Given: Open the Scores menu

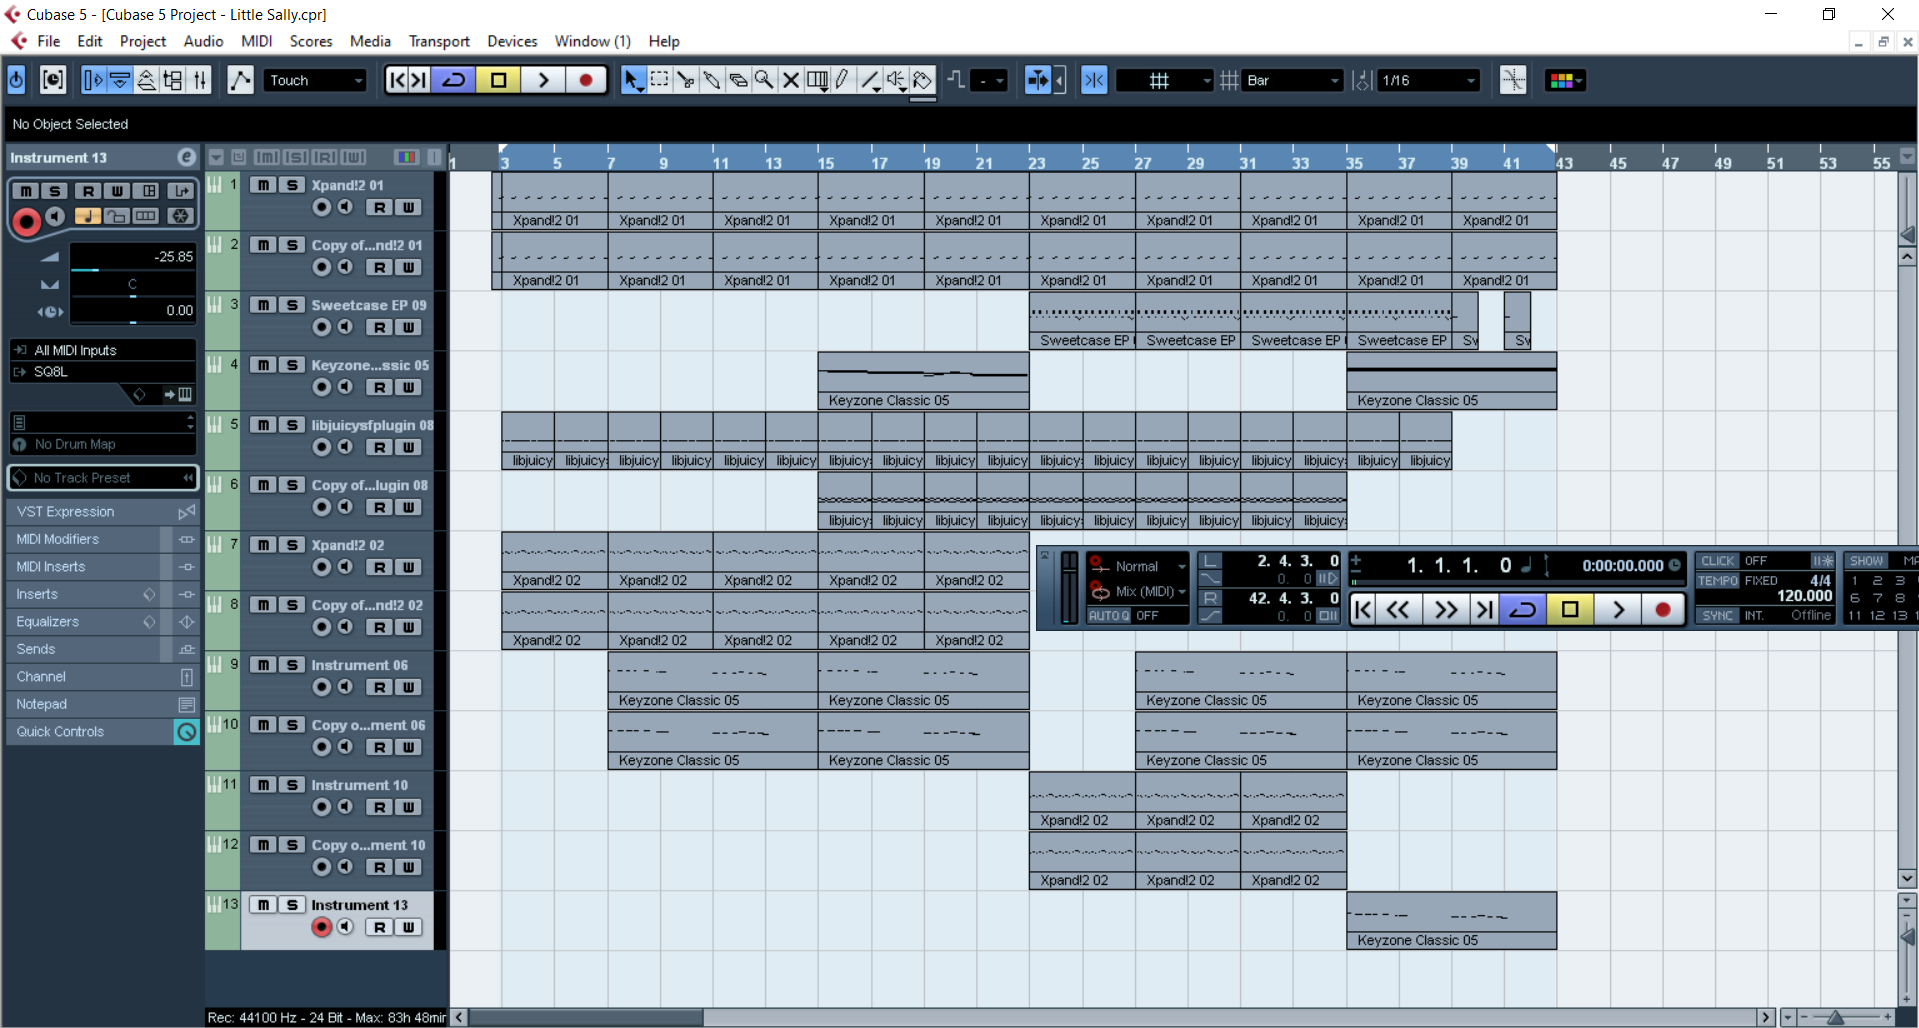Looking at the screenshot, I should point(311,41).
